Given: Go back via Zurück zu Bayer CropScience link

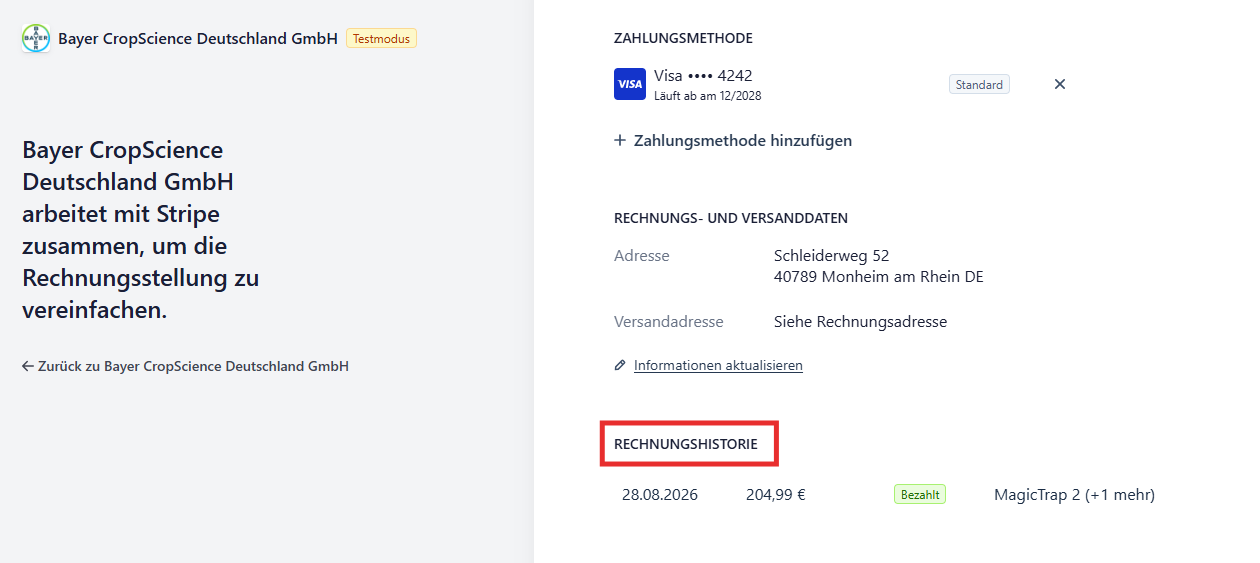Looking at the screenshot, I should [x=185, y=366].
